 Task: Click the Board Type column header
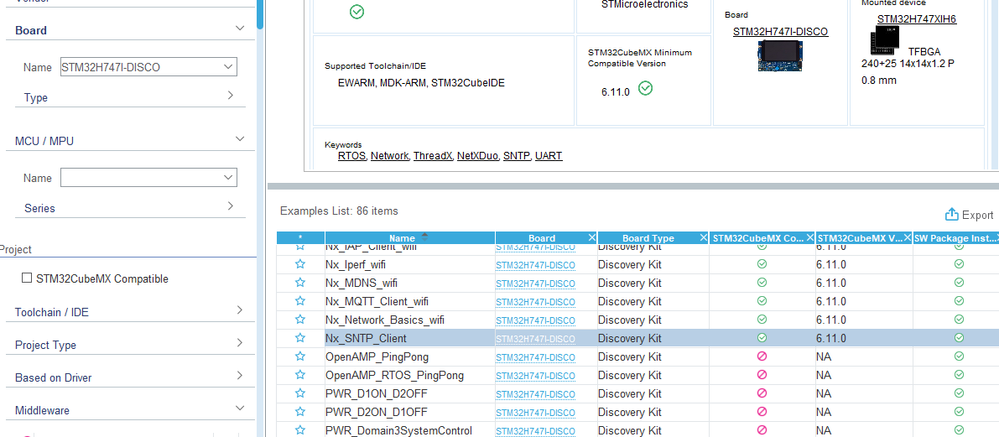(648, 238)
